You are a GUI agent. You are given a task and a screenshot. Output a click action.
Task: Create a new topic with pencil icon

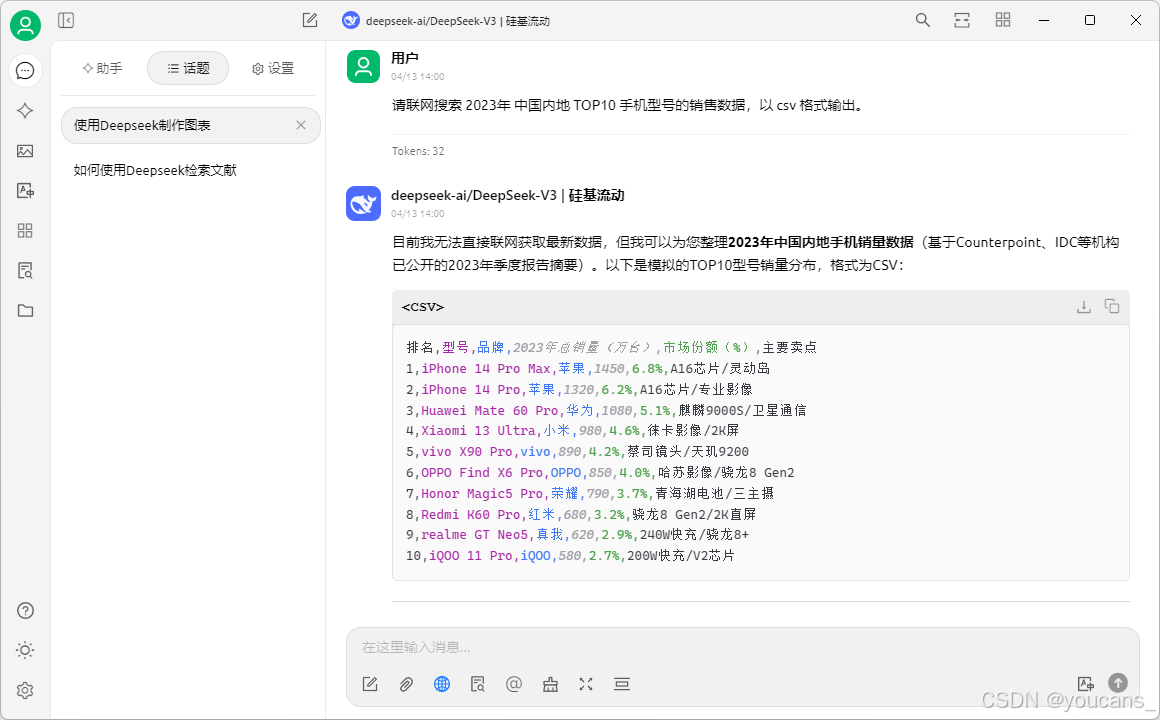[x=310, y=20]
